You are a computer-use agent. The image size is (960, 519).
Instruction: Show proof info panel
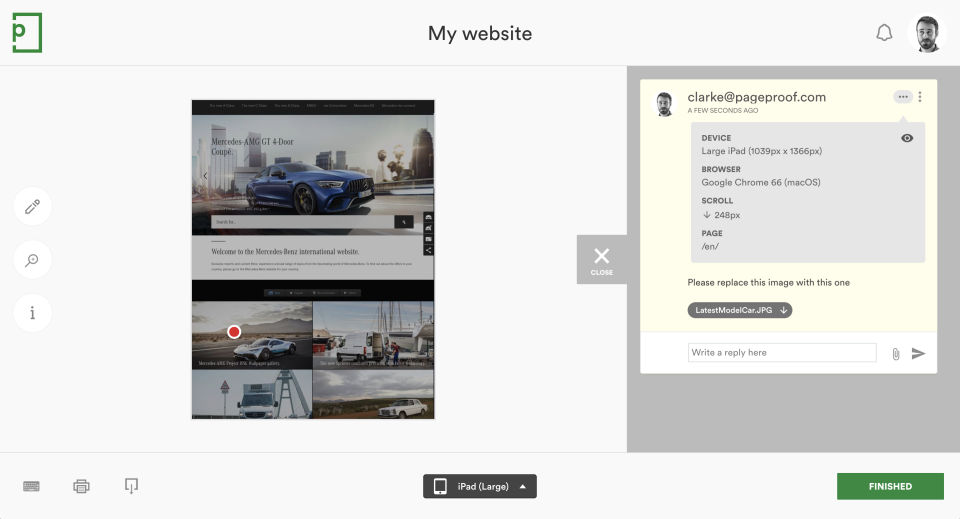(32, 313)
